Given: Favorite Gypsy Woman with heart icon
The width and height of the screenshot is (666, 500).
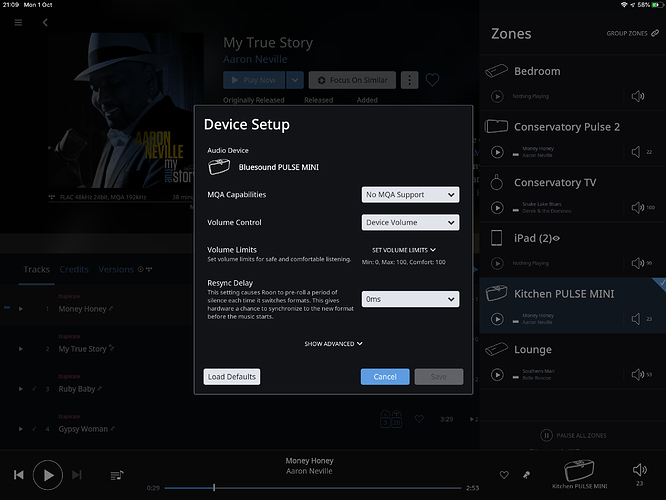Looking at the screenshot, I should click(419, 419).
